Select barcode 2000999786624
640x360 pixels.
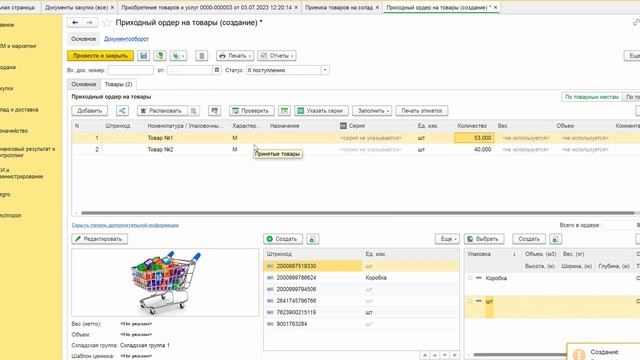click(361, 278)
